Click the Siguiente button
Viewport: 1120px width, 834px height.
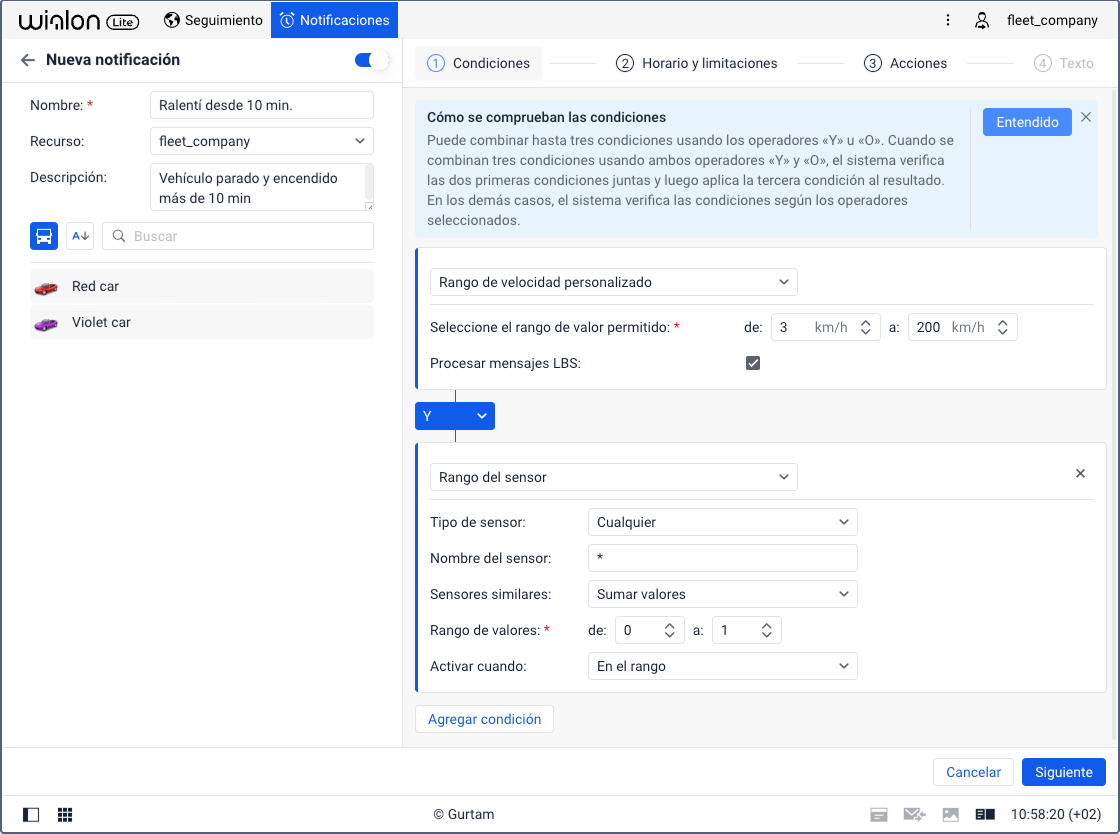coord(1063,772)
